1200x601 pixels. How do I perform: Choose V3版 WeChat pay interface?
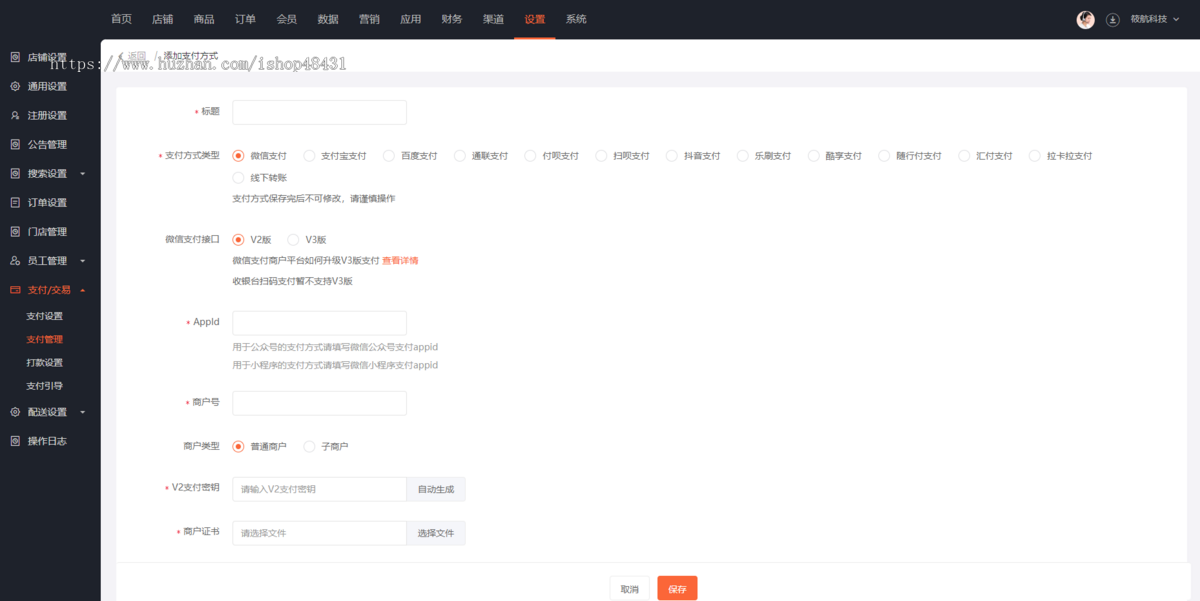[293, 240]
